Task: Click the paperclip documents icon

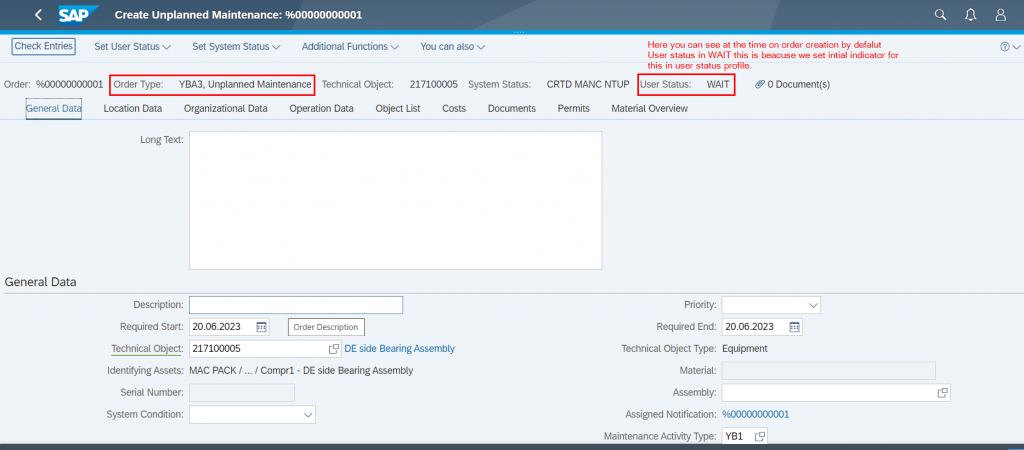Action: [760, 84]
